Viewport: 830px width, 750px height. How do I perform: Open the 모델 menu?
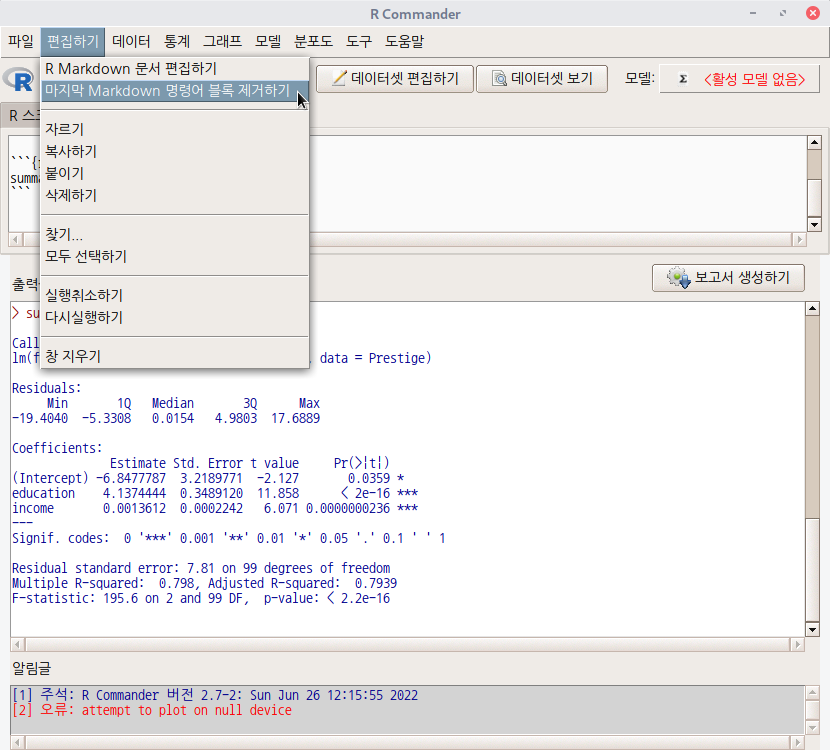click(x=268, y=41)
